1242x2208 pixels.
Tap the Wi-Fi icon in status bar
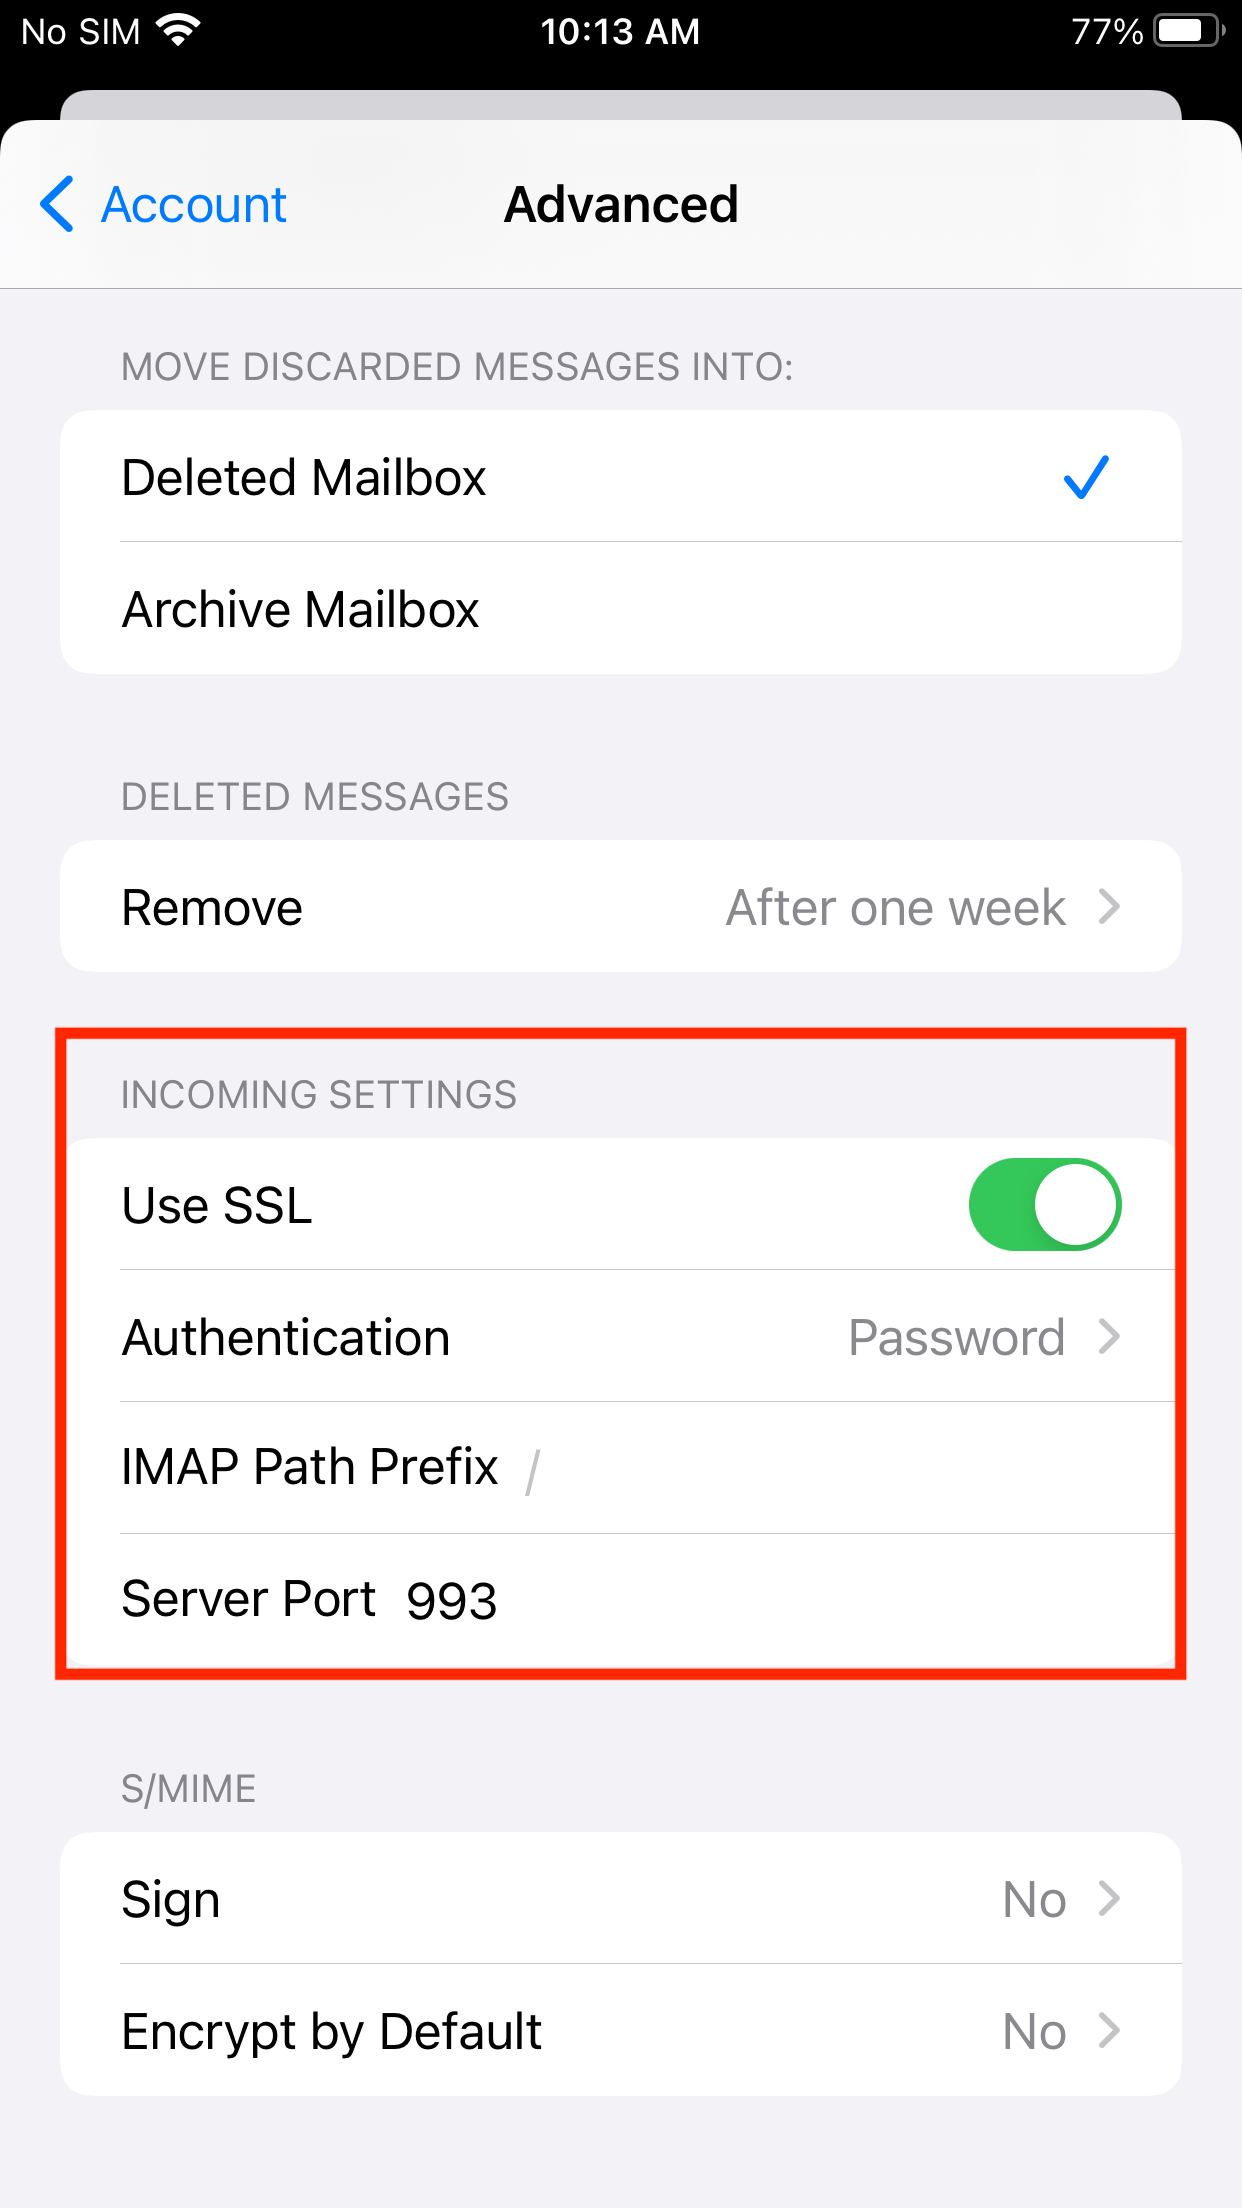180,31
